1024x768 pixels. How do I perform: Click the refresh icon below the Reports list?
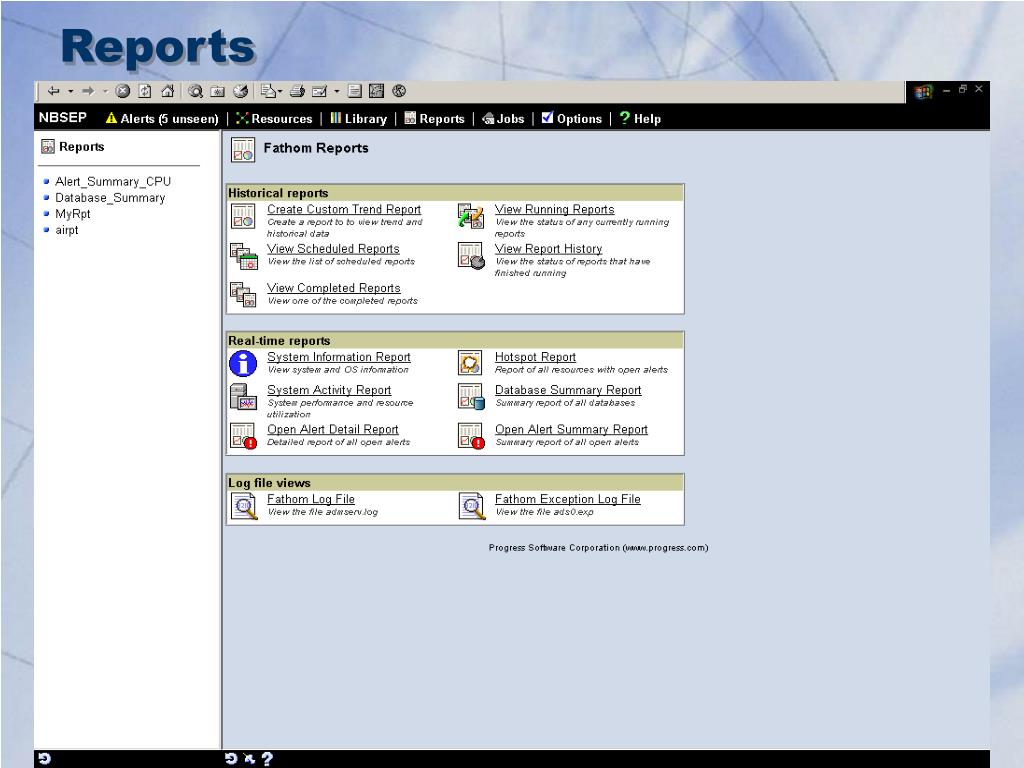pyautogui.click(x=44, y=759)
